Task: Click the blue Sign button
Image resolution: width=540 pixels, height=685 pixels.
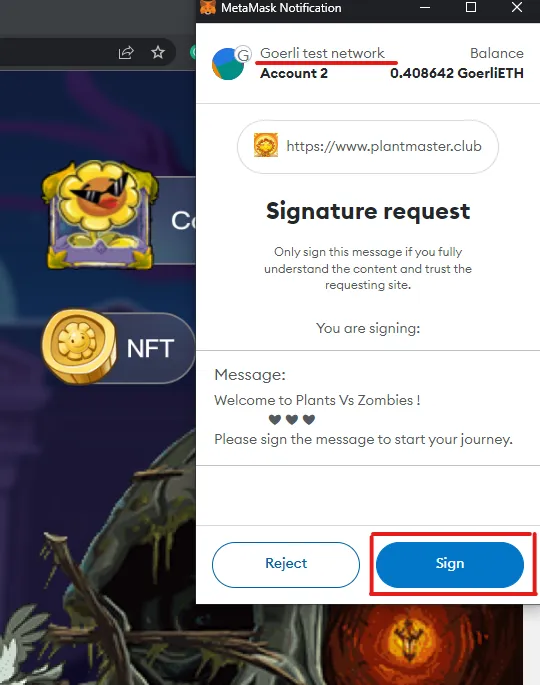Action: tap(450, 564)
